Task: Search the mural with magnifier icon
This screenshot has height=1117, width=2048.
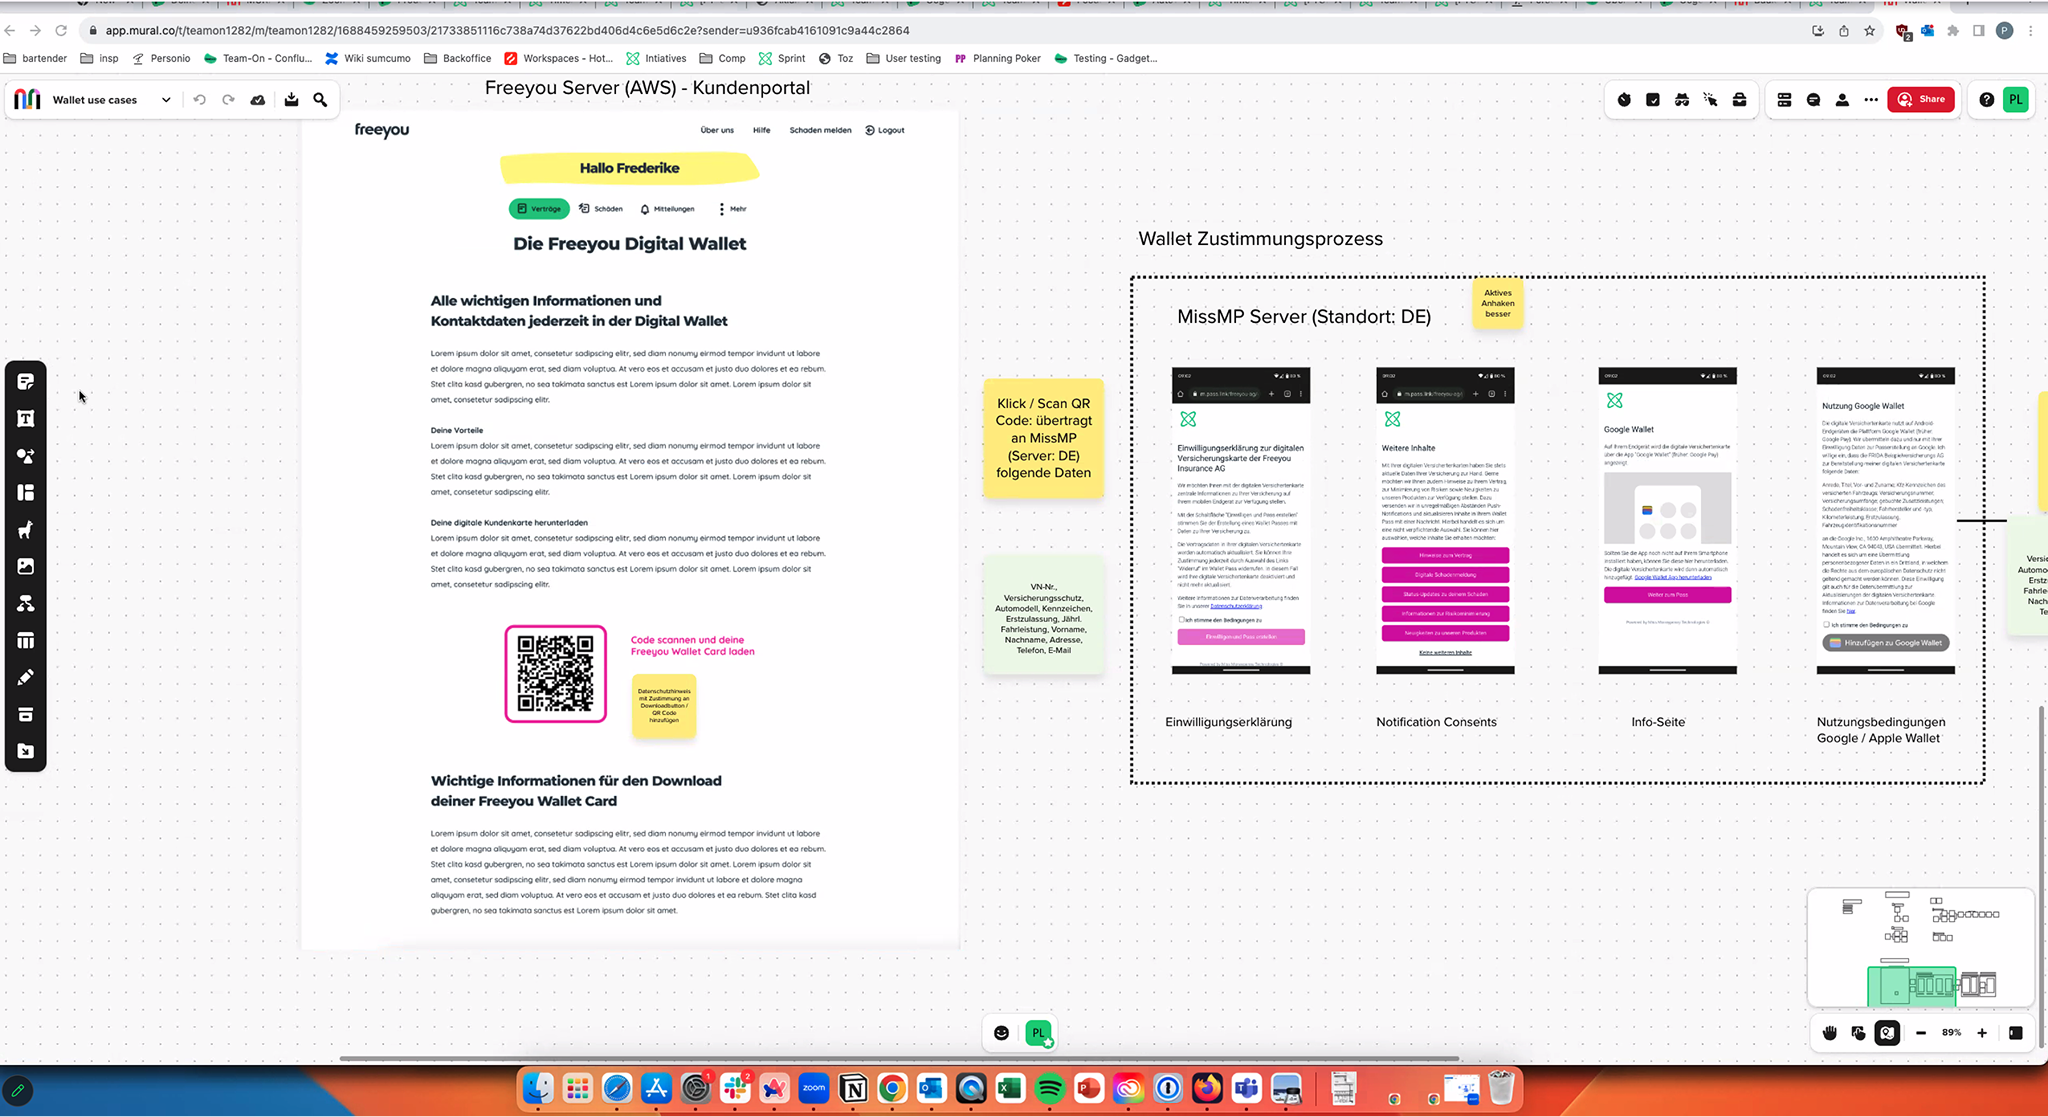Action: coord(320,100)
